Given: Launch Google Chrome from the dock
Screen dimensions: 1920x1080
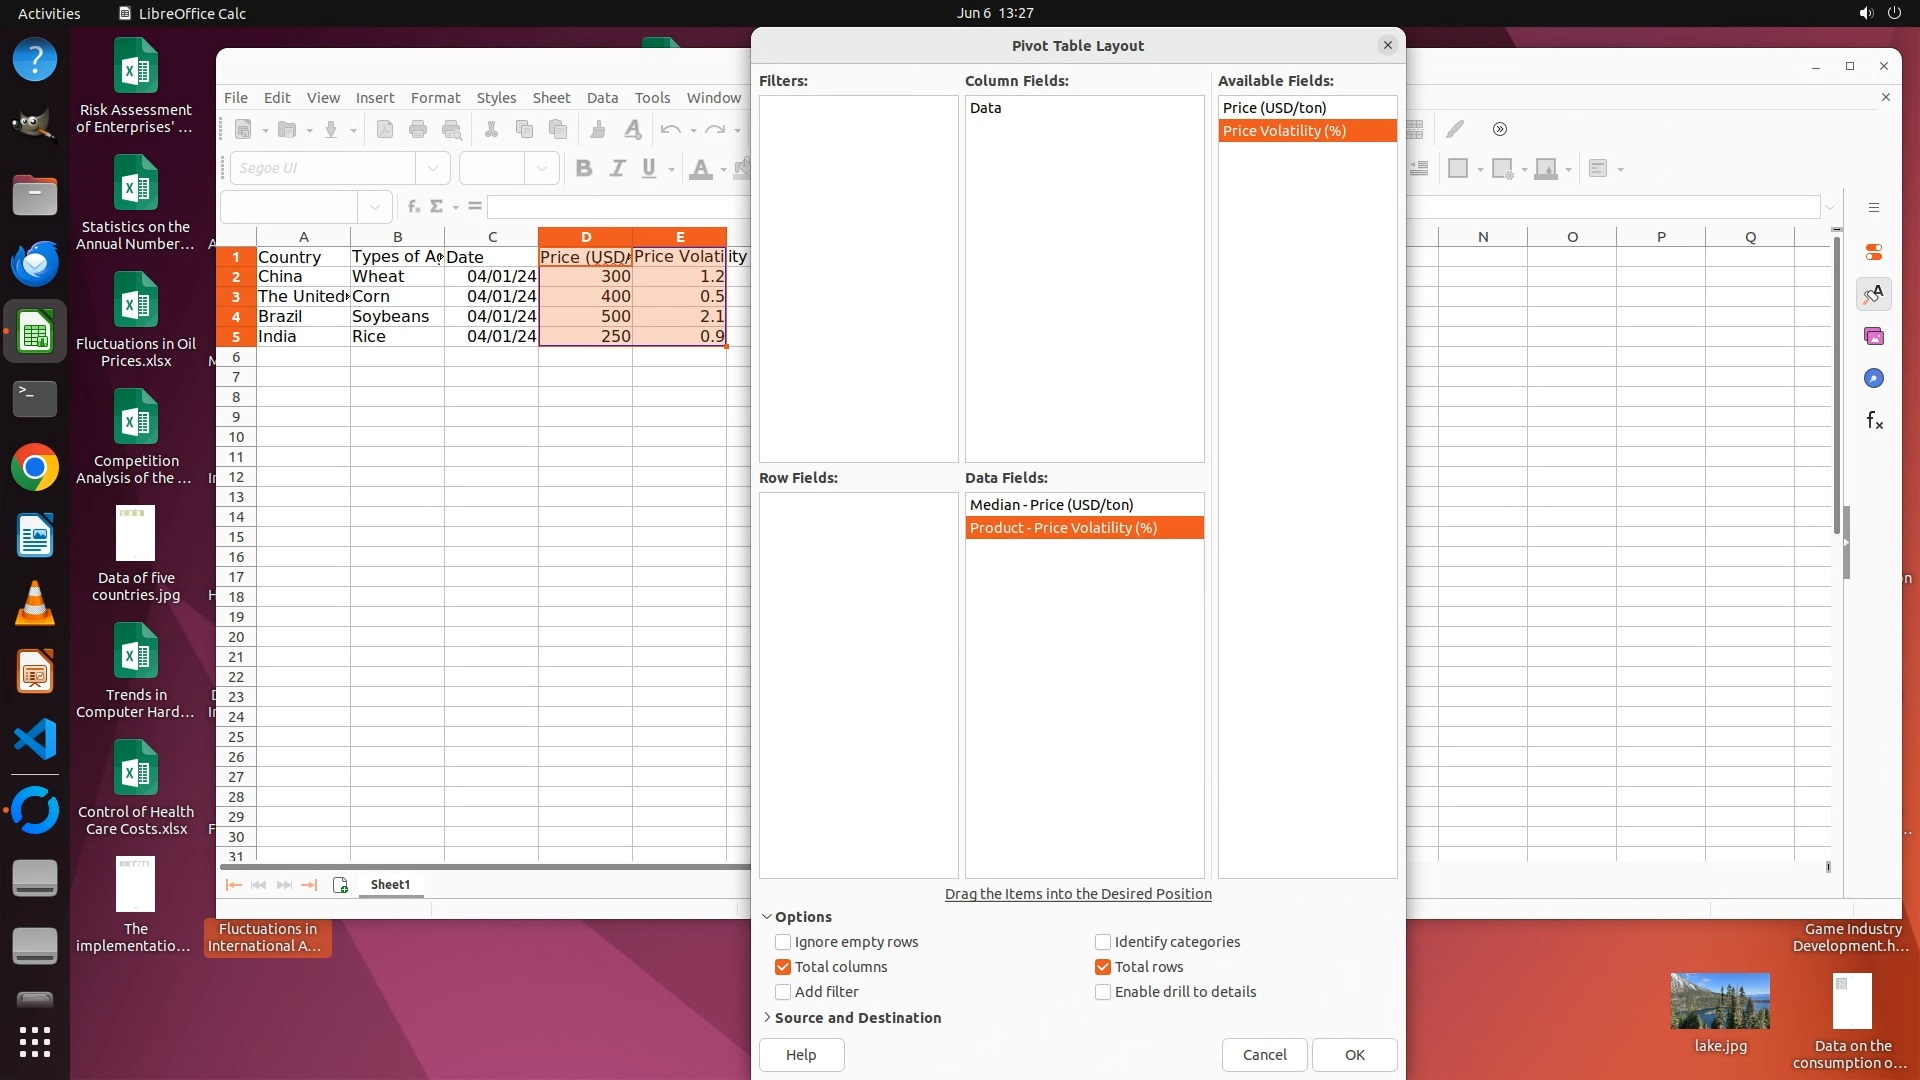Looking at the screenshot, I should (x=35, y=468).
